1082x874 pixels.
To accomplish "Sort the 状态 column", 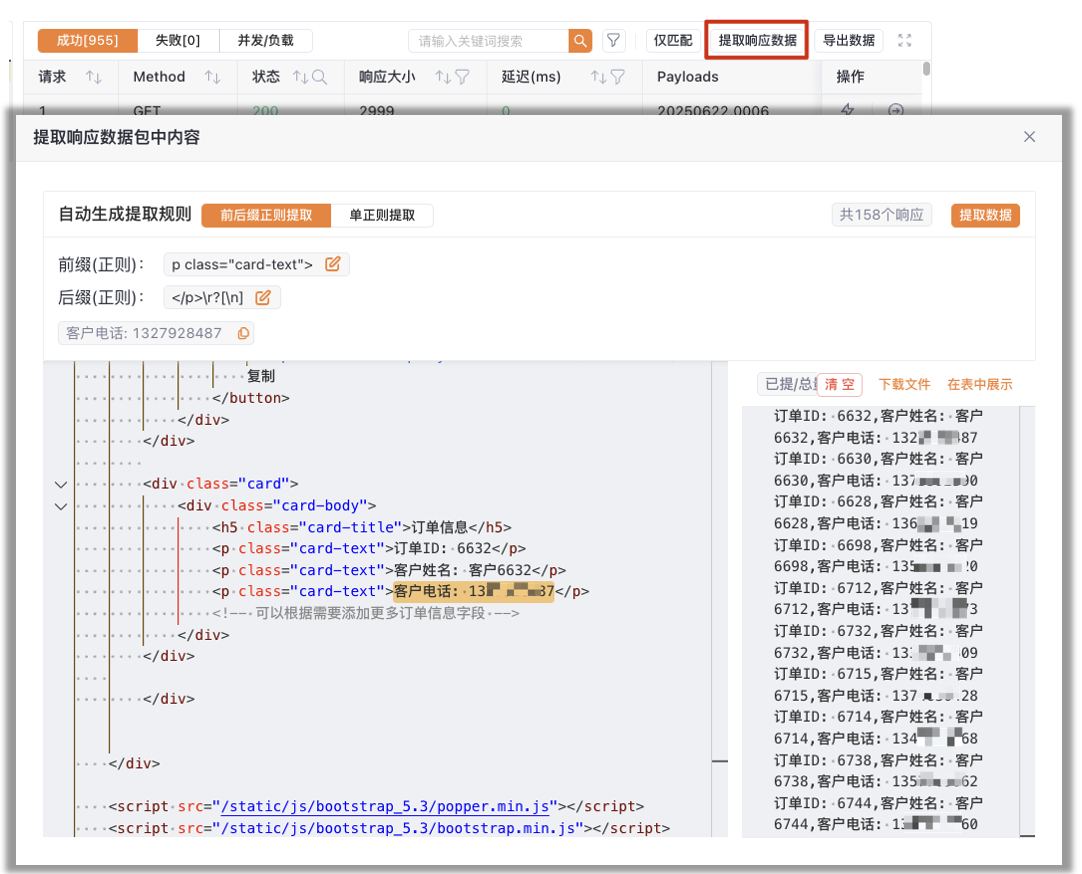I will (x=300, y=77).
